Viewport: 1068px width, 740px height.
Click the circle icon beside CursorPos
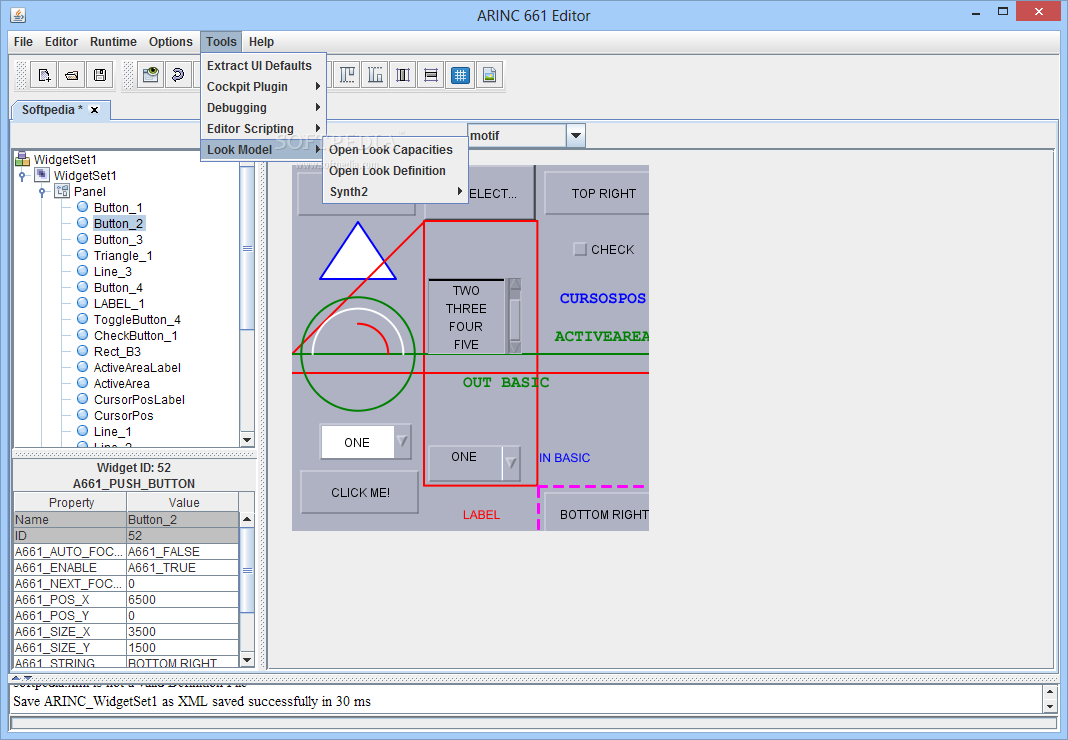click(82, 415)
